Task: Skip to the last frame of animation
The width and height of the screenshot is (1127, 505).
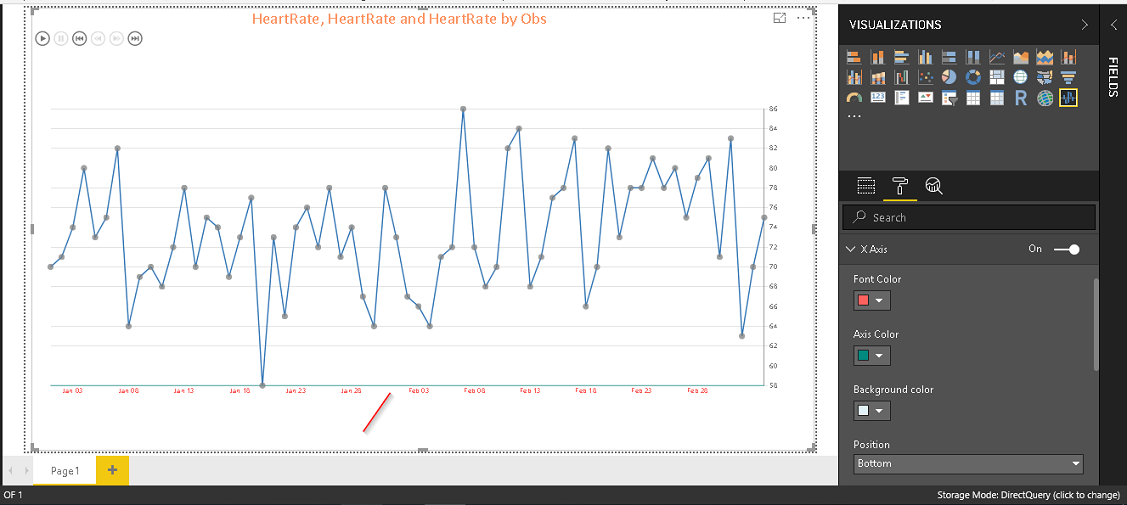Action: (136, 38)
